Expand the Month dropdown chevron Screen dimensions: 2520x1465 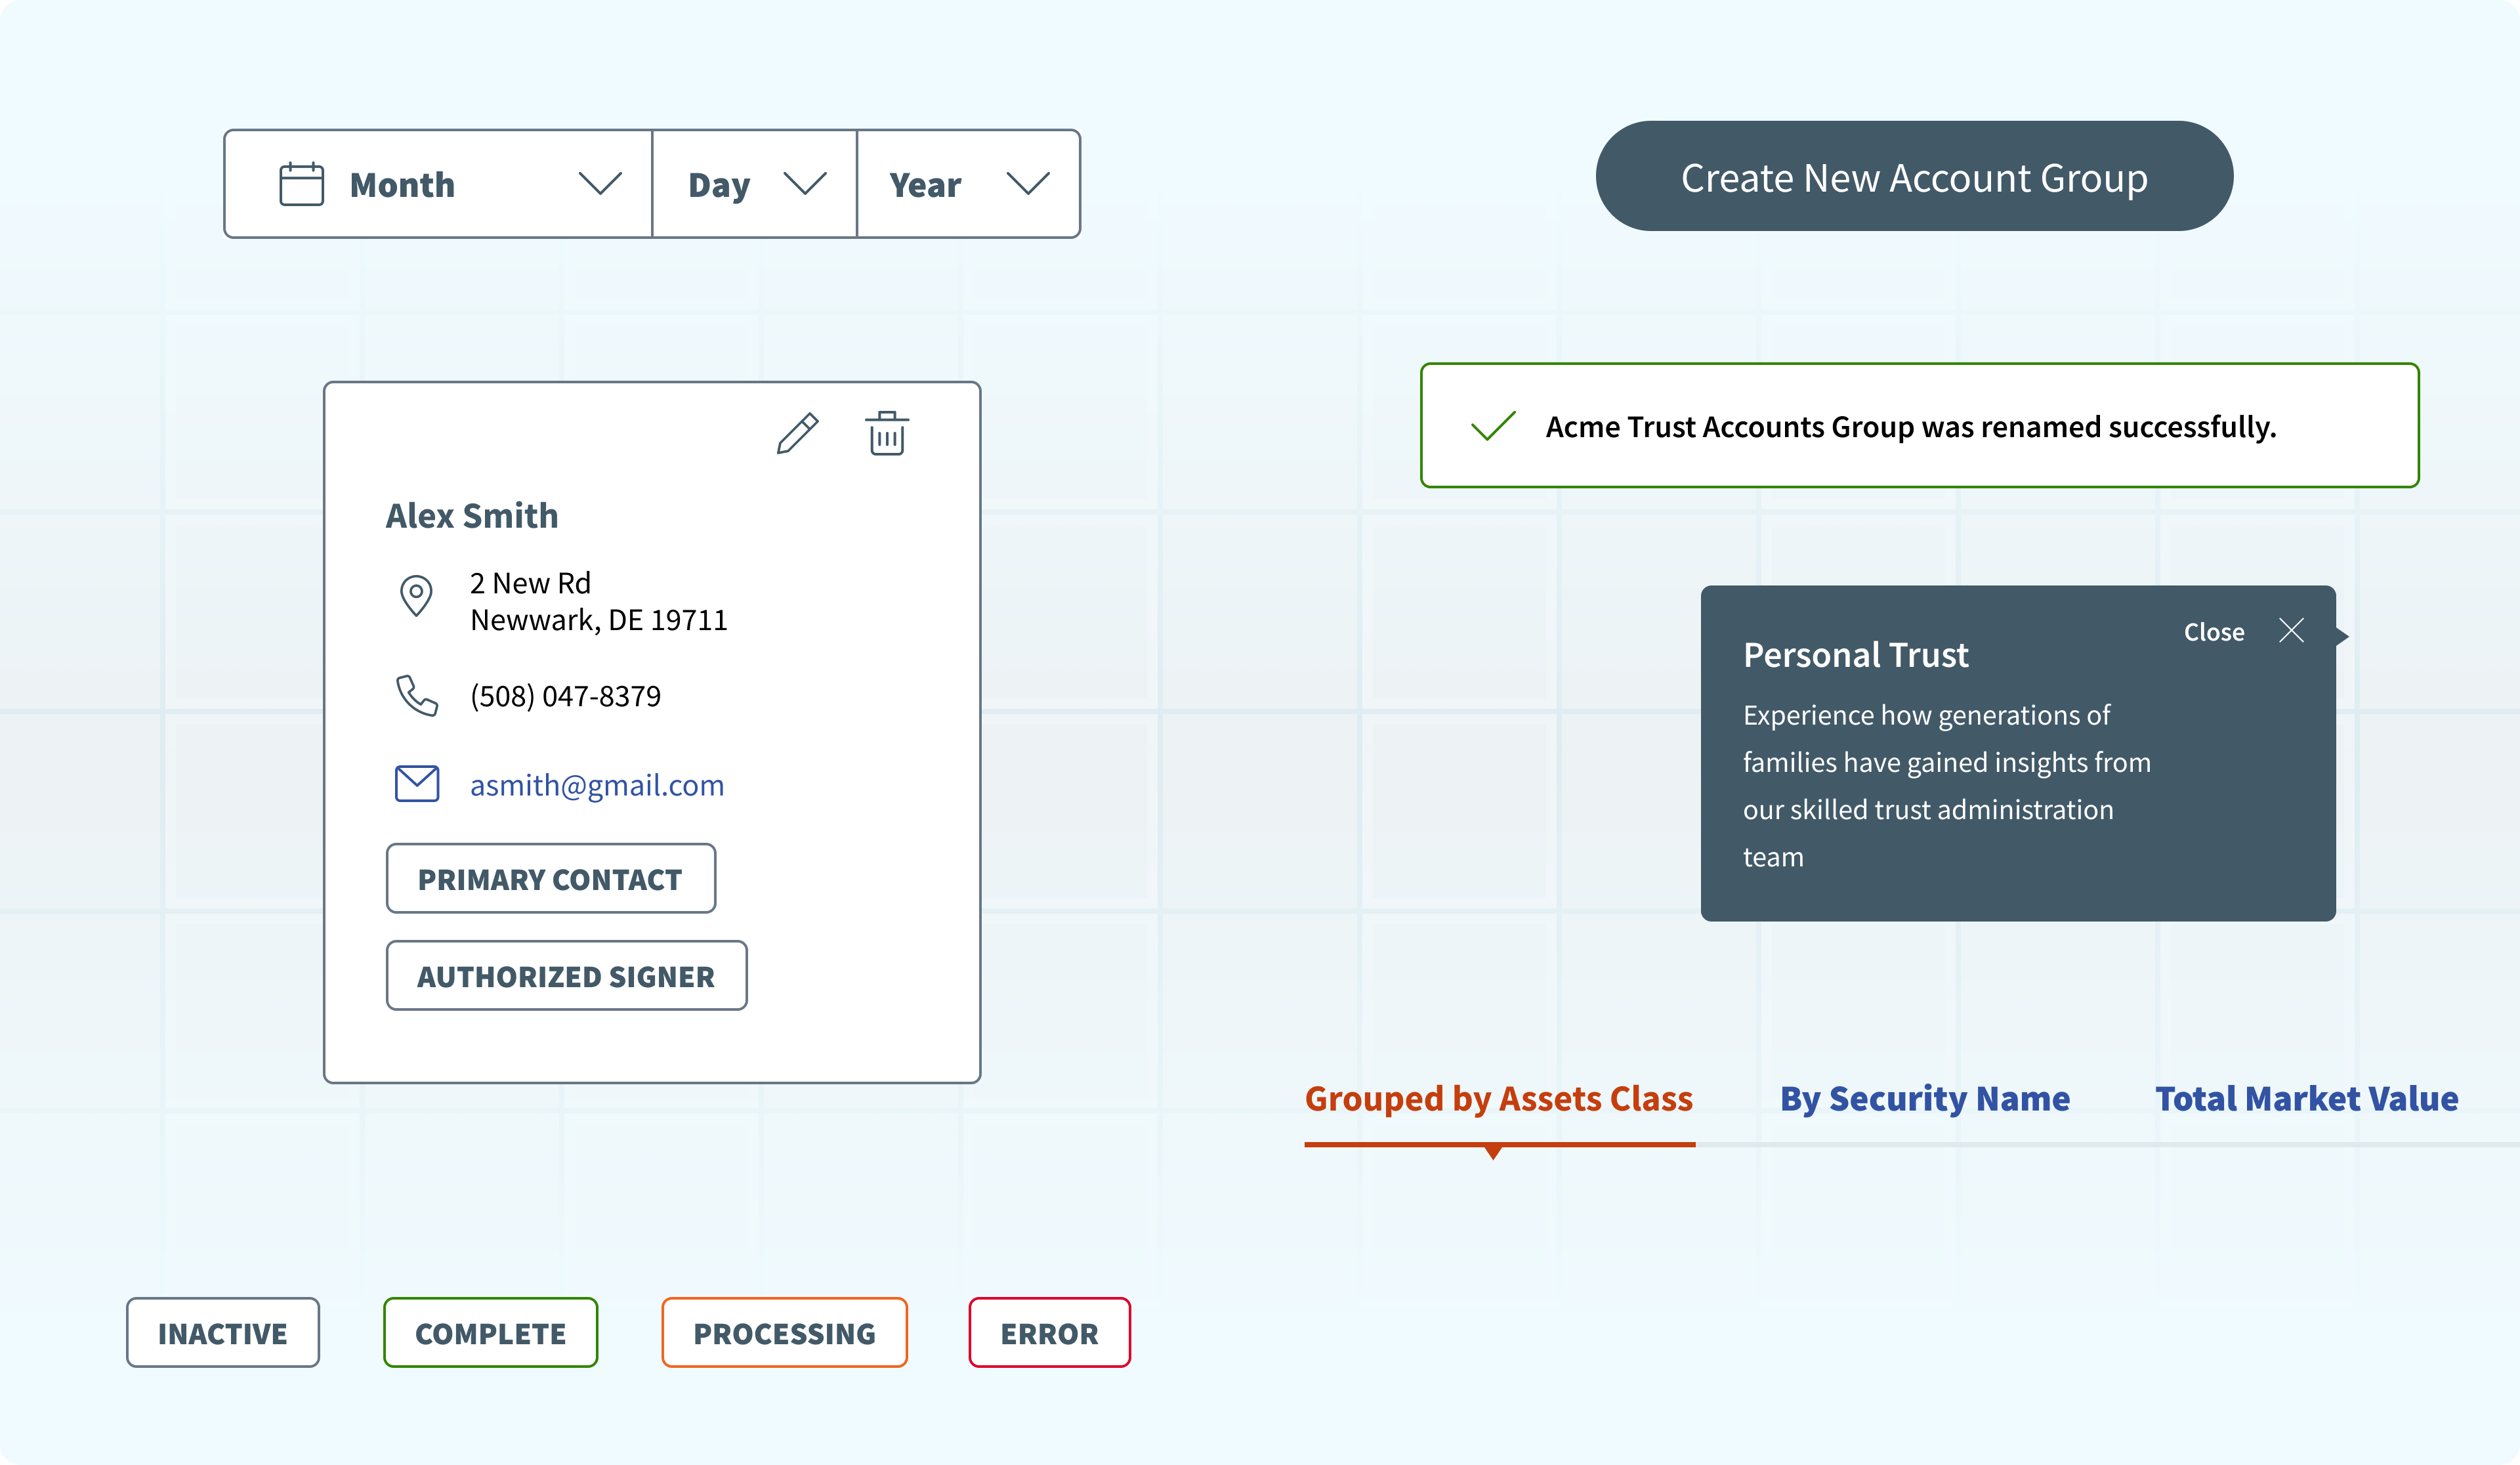tap(600, 184)
